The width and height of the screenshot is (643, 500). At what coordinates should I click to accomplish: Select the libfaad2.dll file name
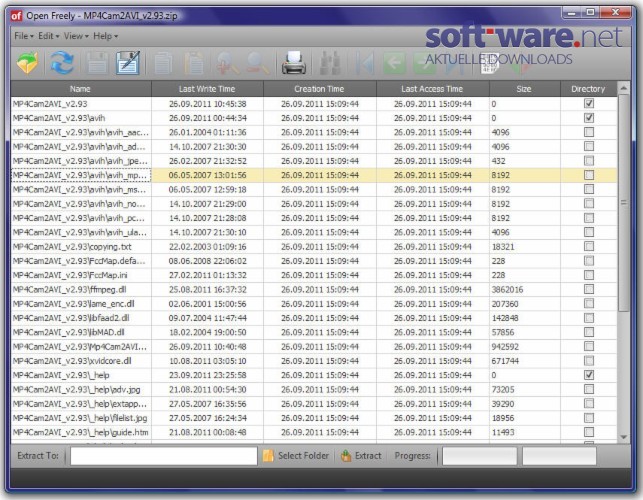coord(71,318)
